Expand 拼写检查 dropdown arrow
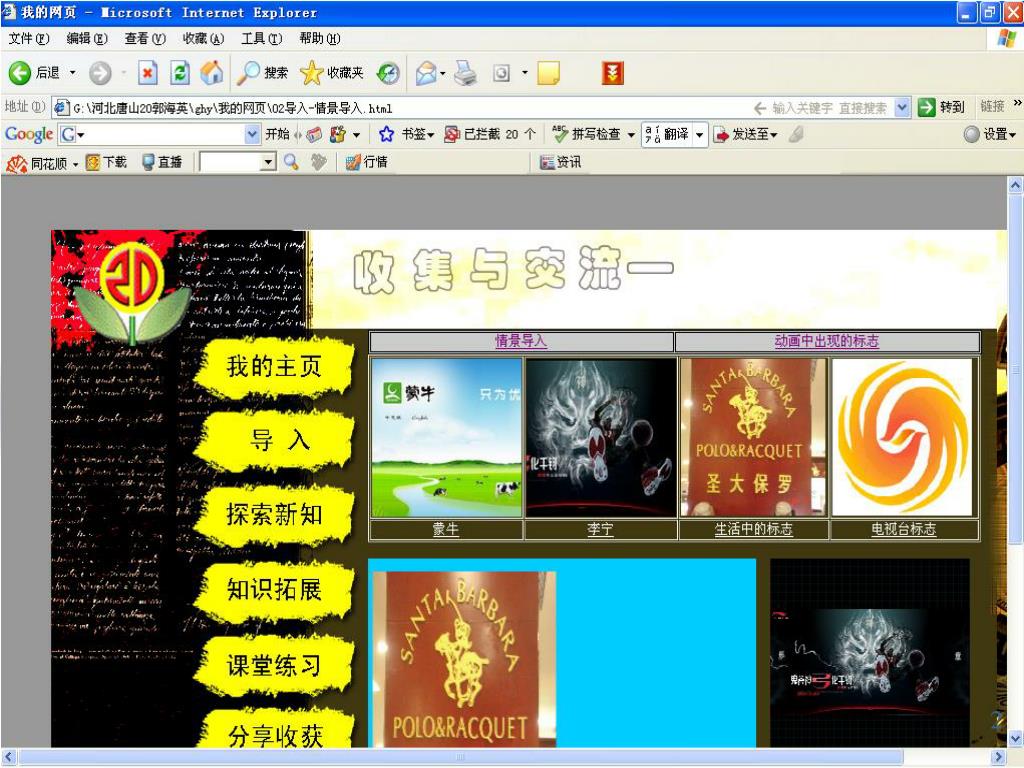1024x768 pixels. [x=632, y=135]
